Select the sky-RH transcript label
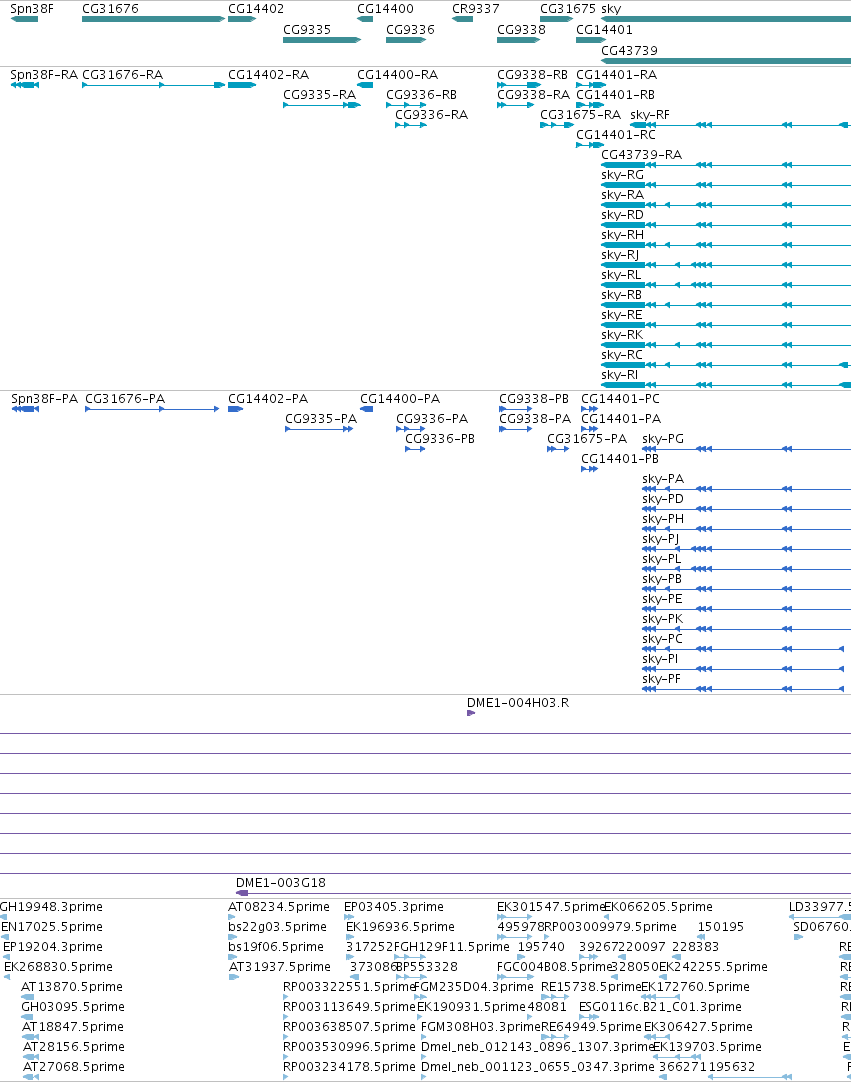The height and width of the screenshot is (1082, 851). click(x=623, y=235)
